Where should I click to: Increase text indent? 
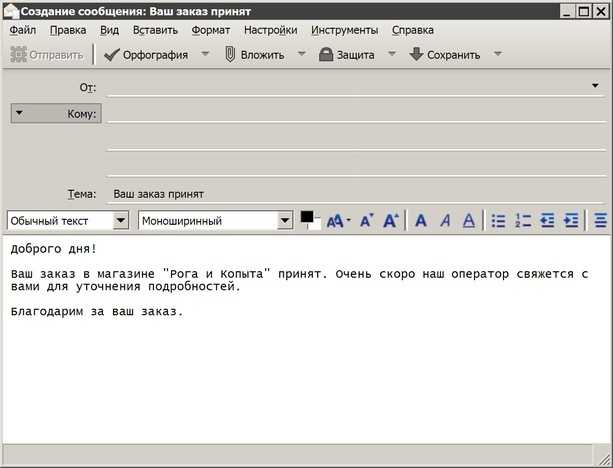point(571,221)
